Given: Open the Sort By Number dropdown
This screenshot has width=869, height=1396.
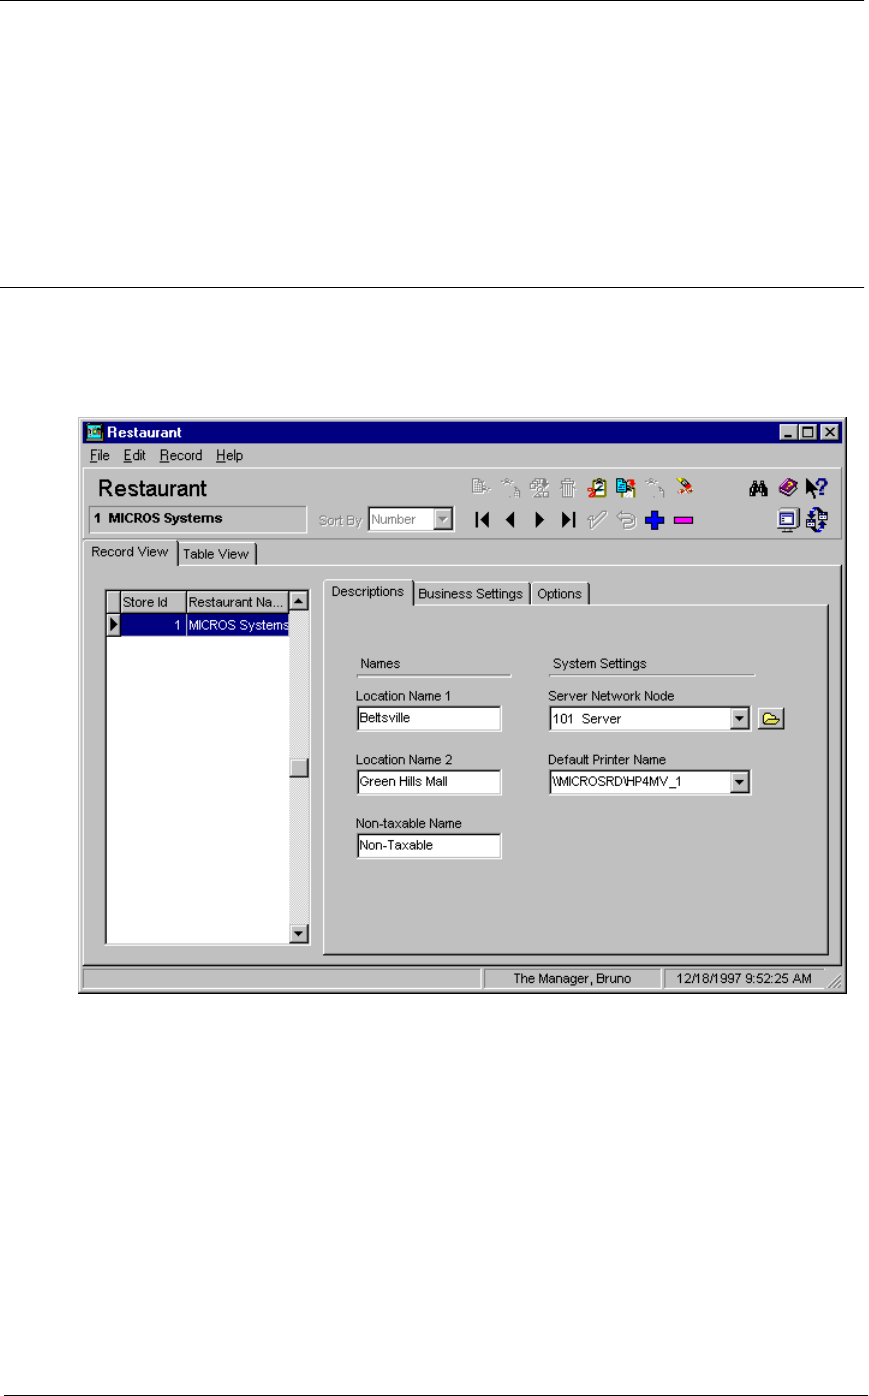Looking at the screenshot, I should pos(443,520).
